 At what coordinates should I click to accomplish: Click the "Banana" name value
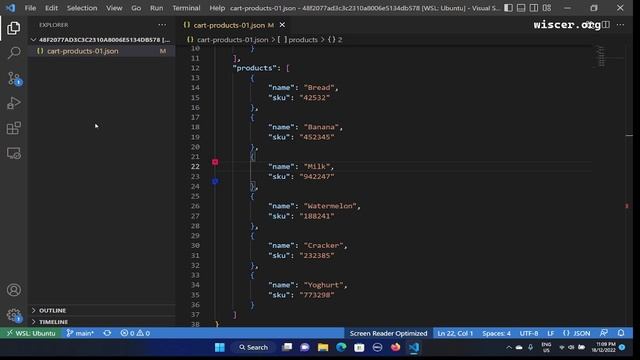pos(321,127)
